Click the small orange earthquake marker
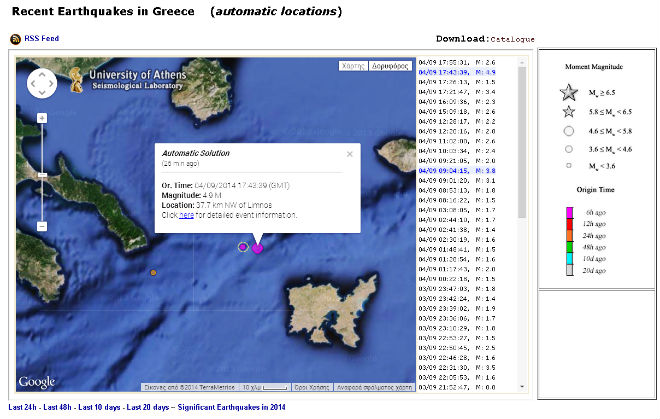 click(x=153, y=272)
